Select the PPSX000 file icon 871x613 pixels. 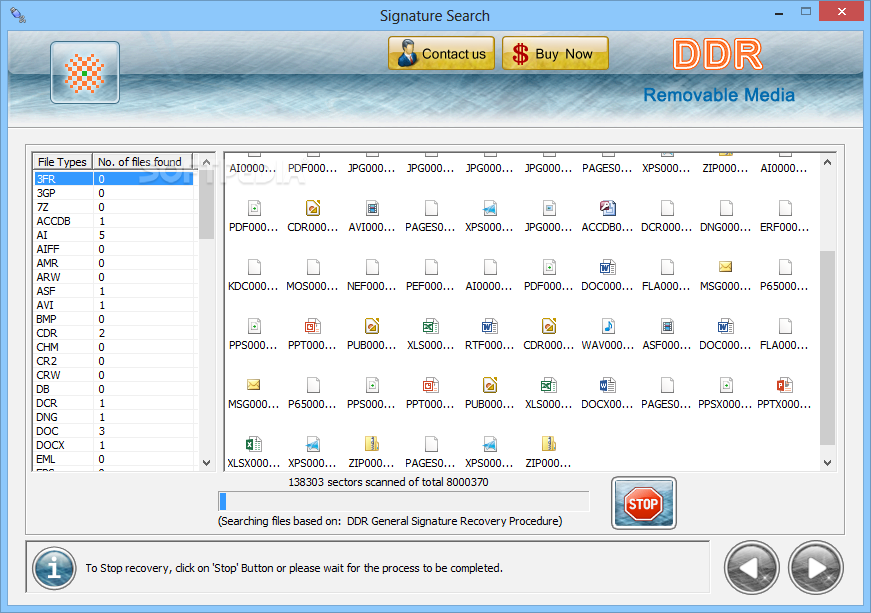(x=726, y=385)
